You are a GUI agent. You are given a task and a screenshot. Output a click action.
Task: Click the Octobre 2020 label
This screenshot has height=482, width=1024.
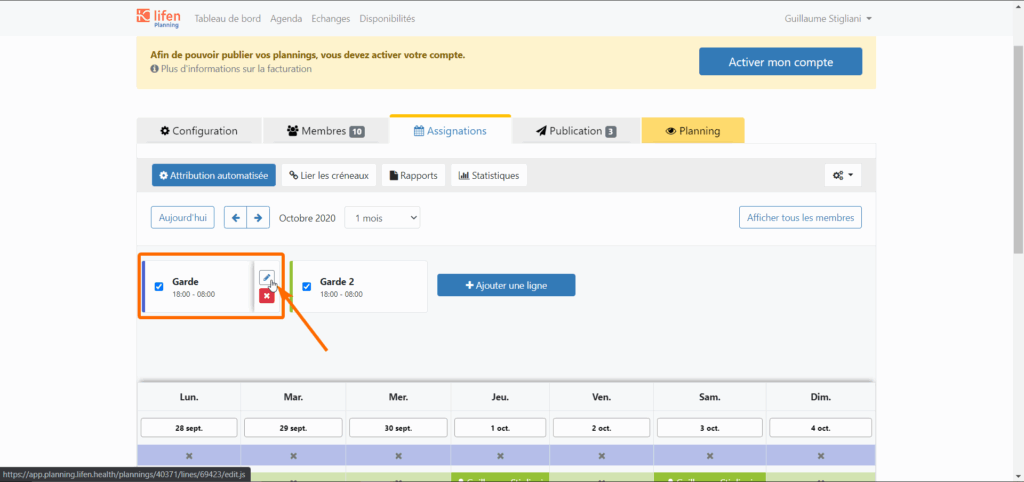pos(307,217)
